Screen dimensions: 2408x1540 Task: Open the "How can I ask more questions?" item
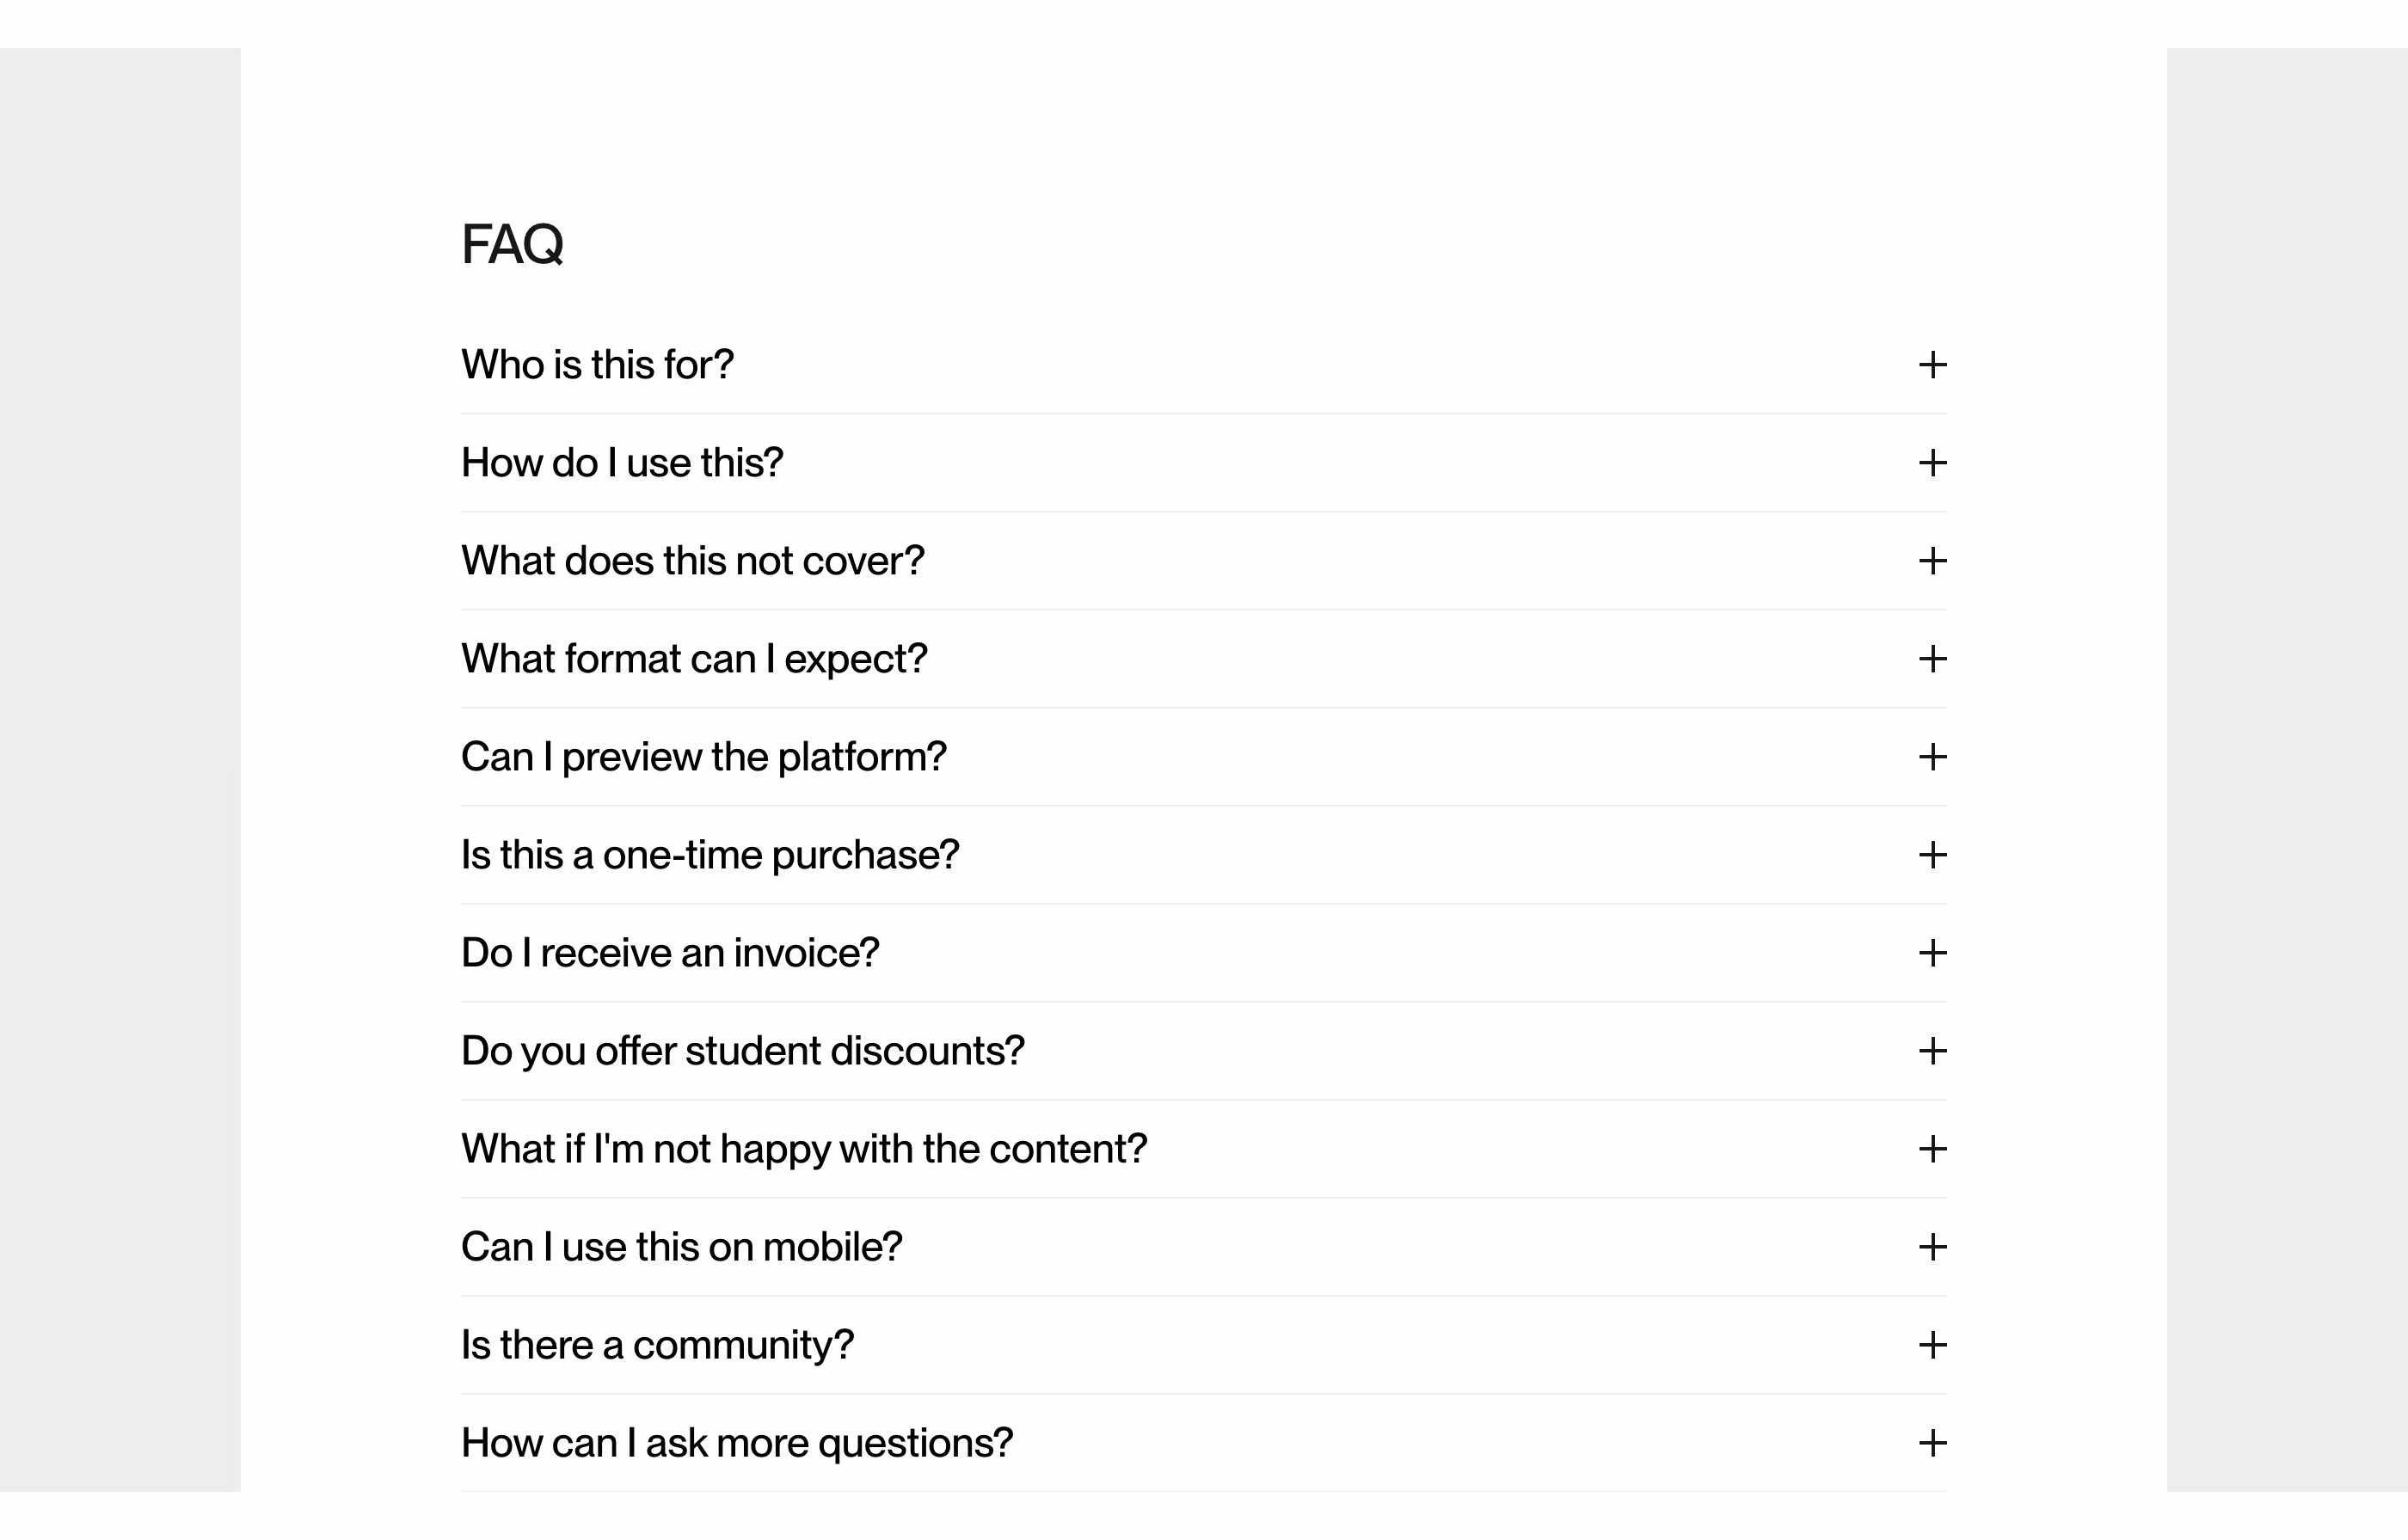point(1203,1443)
